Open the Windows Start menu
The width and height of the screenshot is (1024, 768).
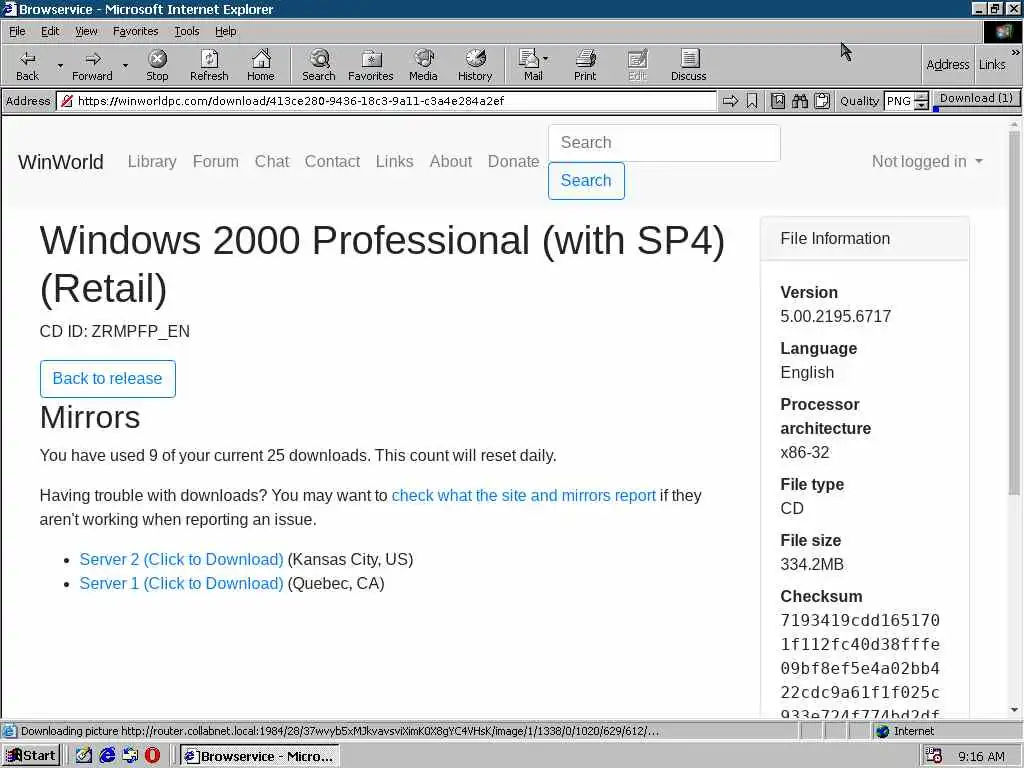(31, 756)
